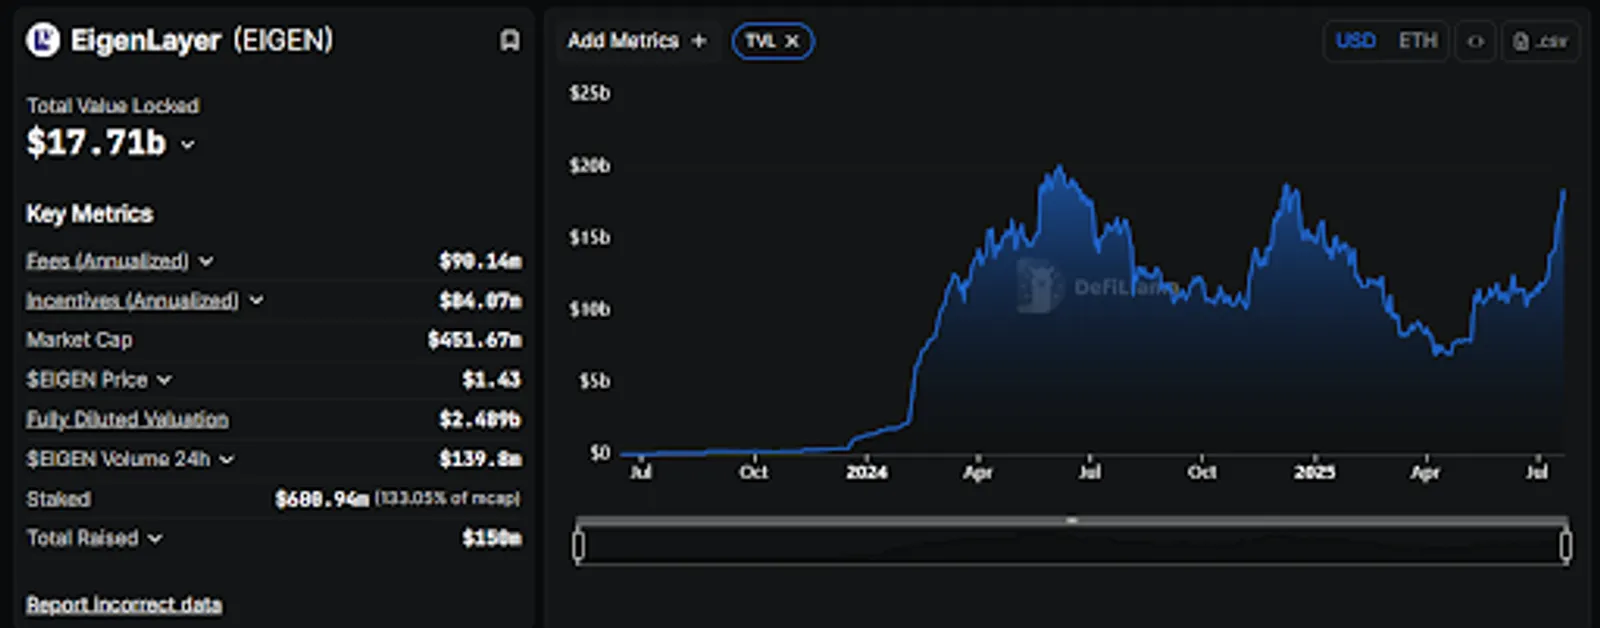Viewport: 1600px width, 628px height.
Task: Expand the Total Value Locked breakdown chevron
Action: (x=188, y=145)
